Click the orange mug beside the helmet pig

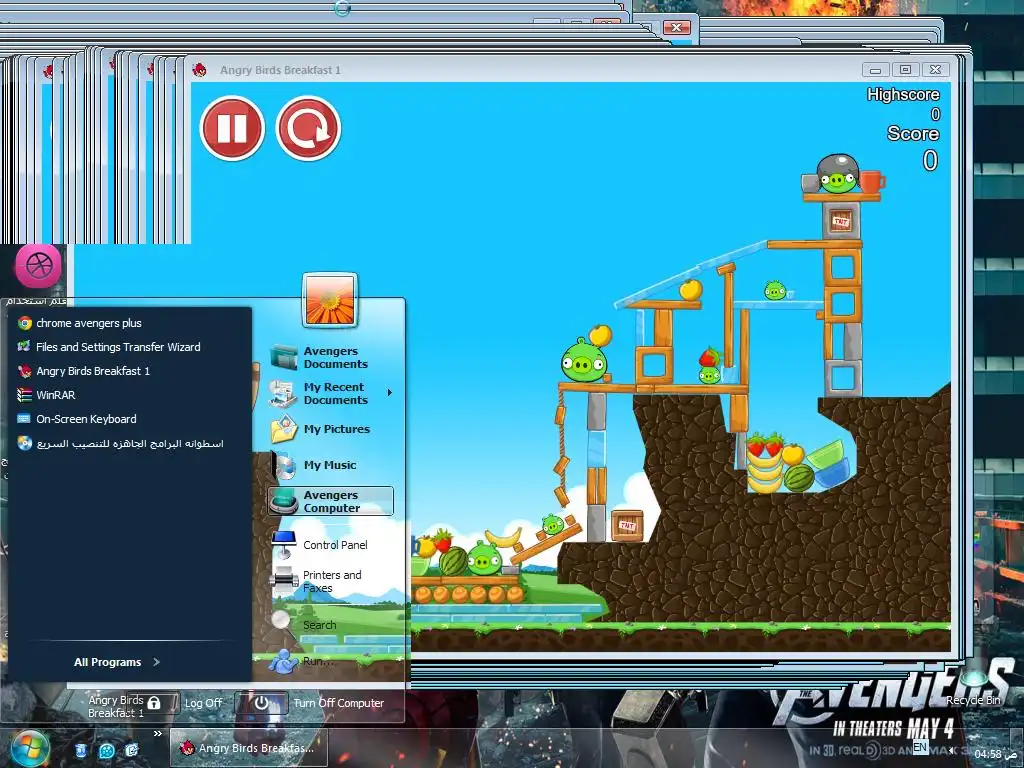tap(871, 180)
